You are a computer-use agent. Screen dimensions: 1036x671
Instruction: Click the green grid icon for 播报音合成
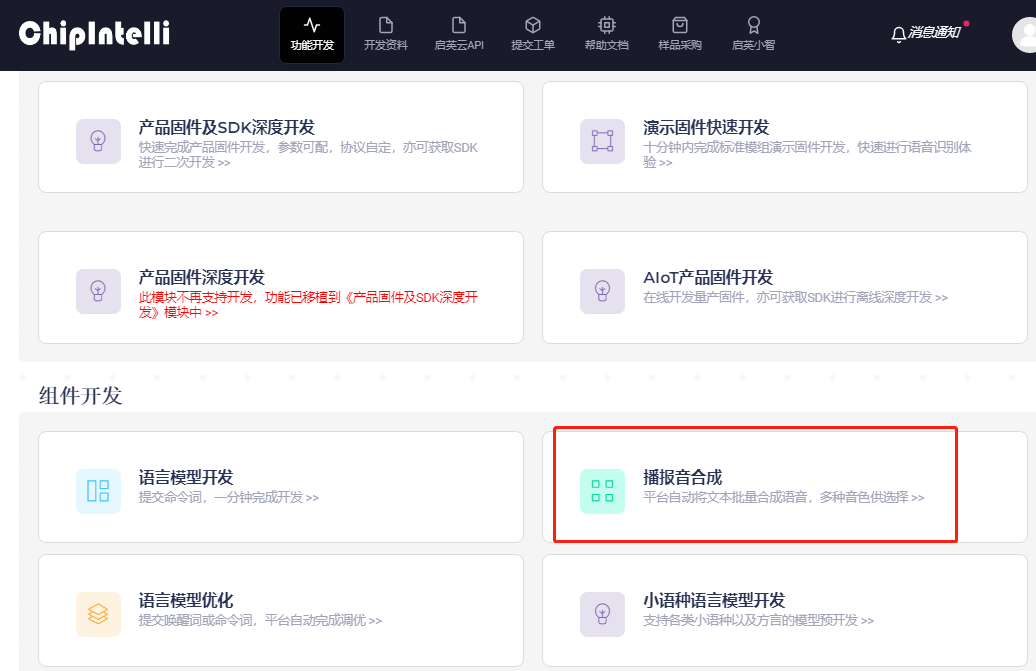(x=602, y=491)
